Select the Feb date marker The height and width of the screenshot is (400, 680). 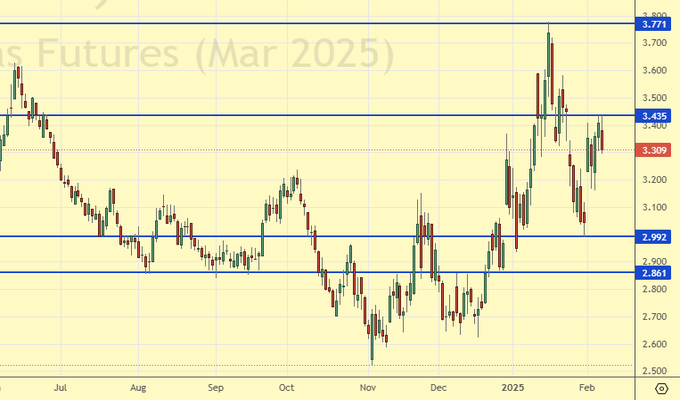click(588, 386)
